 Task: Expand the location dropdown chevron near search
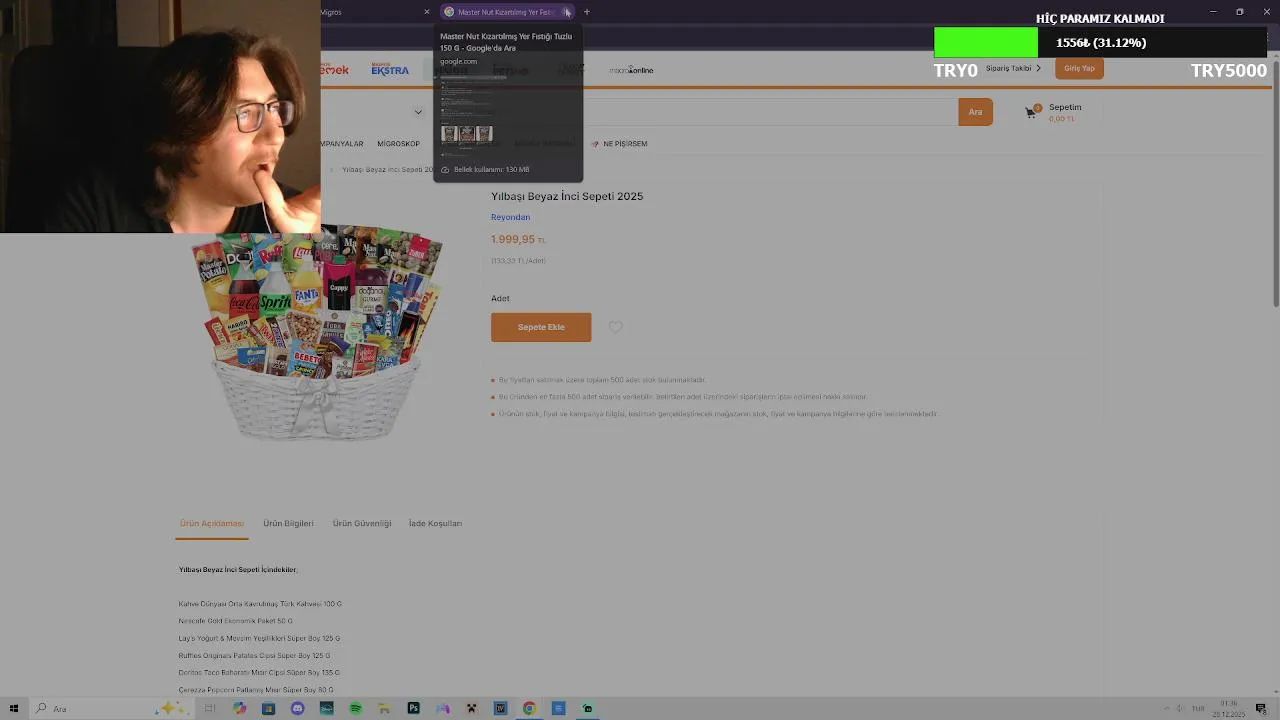418,112
